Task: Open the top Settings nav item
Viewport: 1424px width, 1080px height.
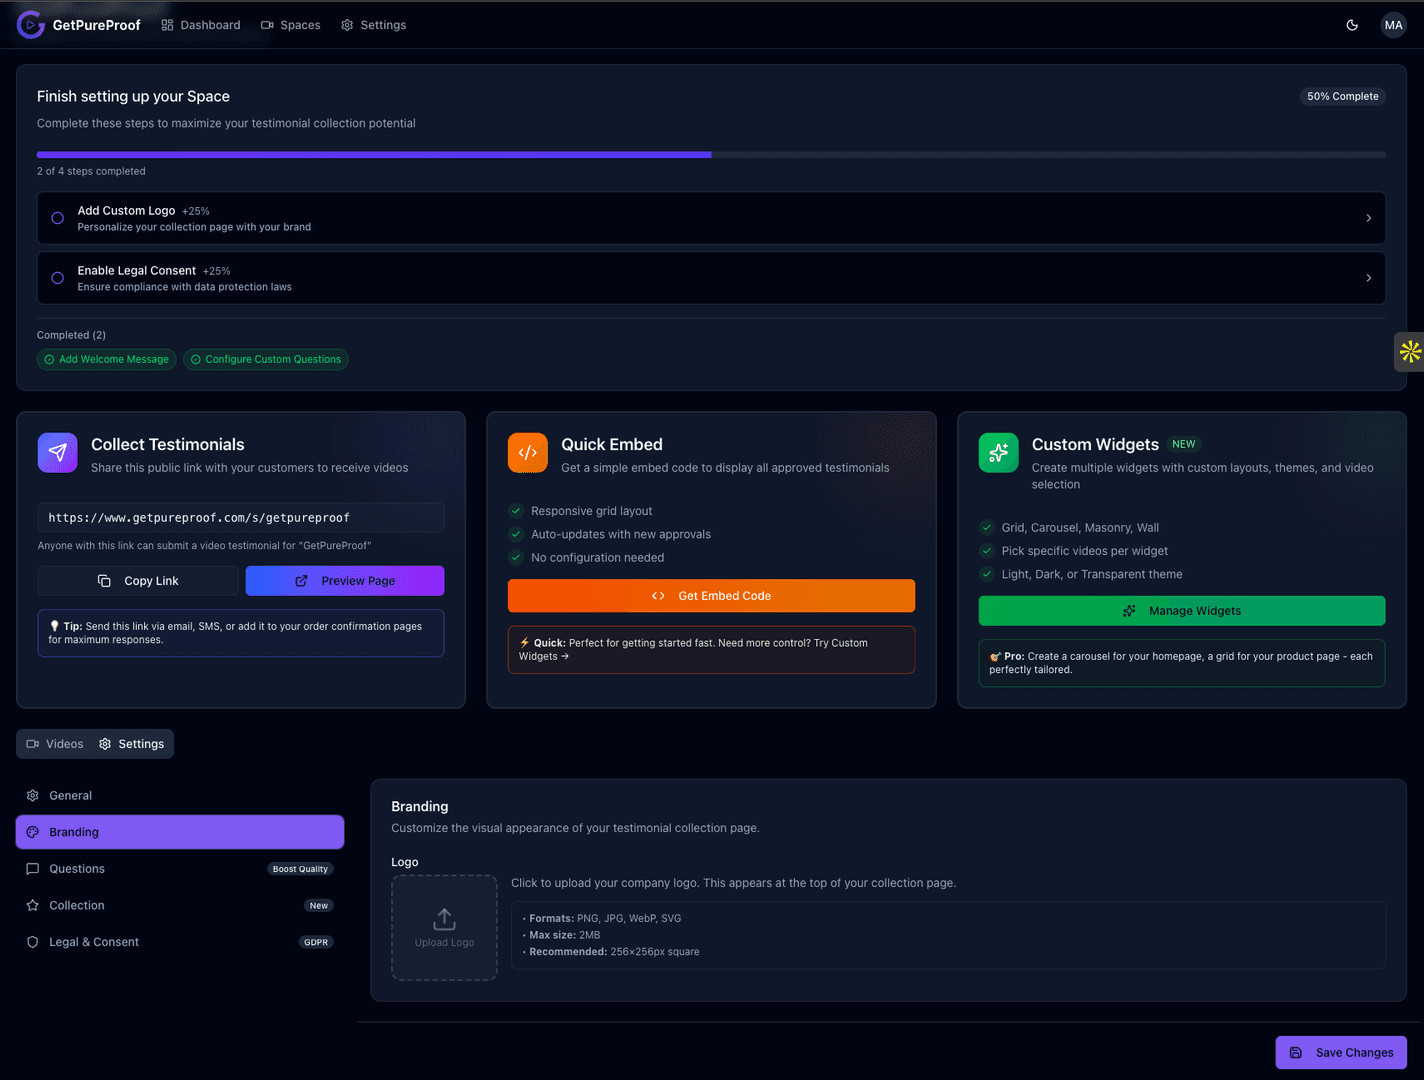Action: (374, 25)
